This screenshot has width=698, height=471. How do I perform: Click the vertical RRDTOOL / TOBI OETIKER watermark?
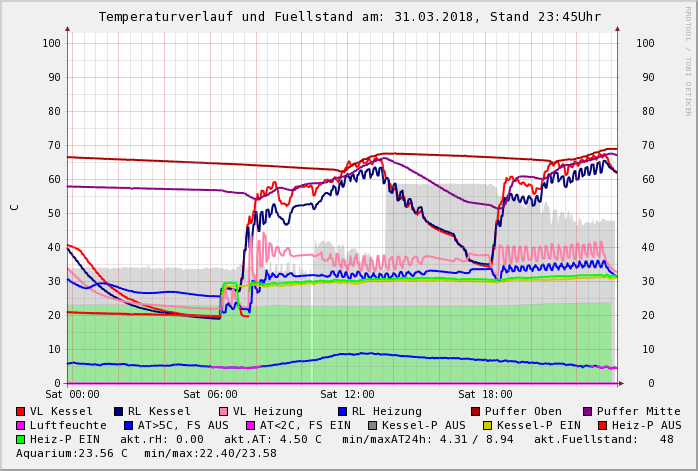[688, 60]
